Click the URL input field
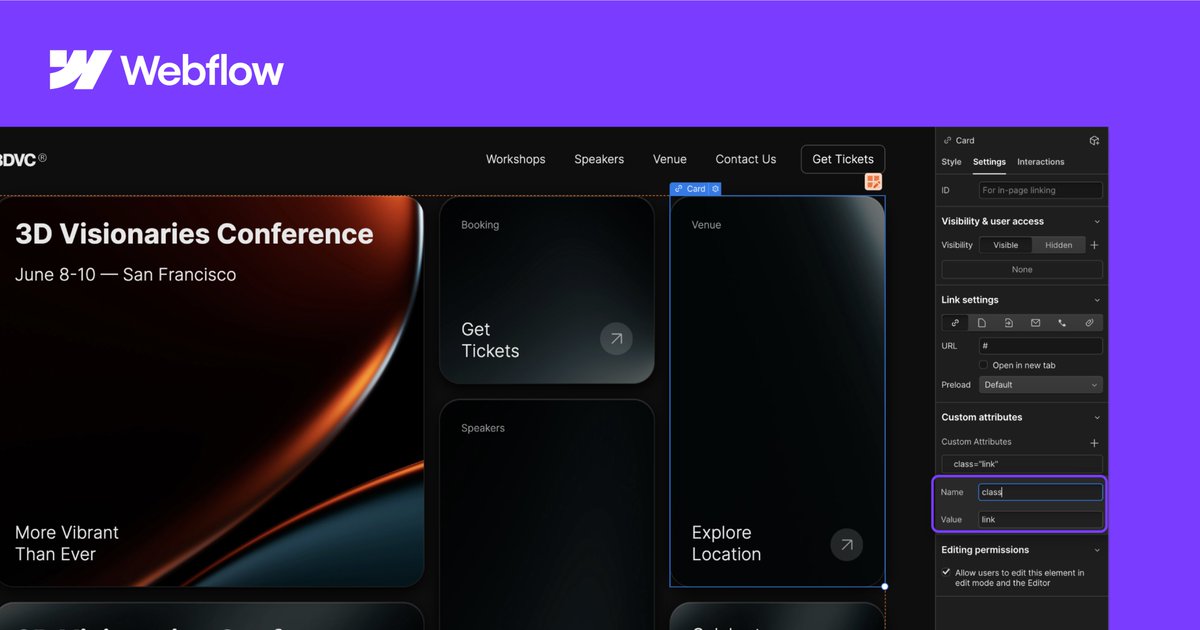Viewport: 1200px width, 630px height. click(1040, 346)
